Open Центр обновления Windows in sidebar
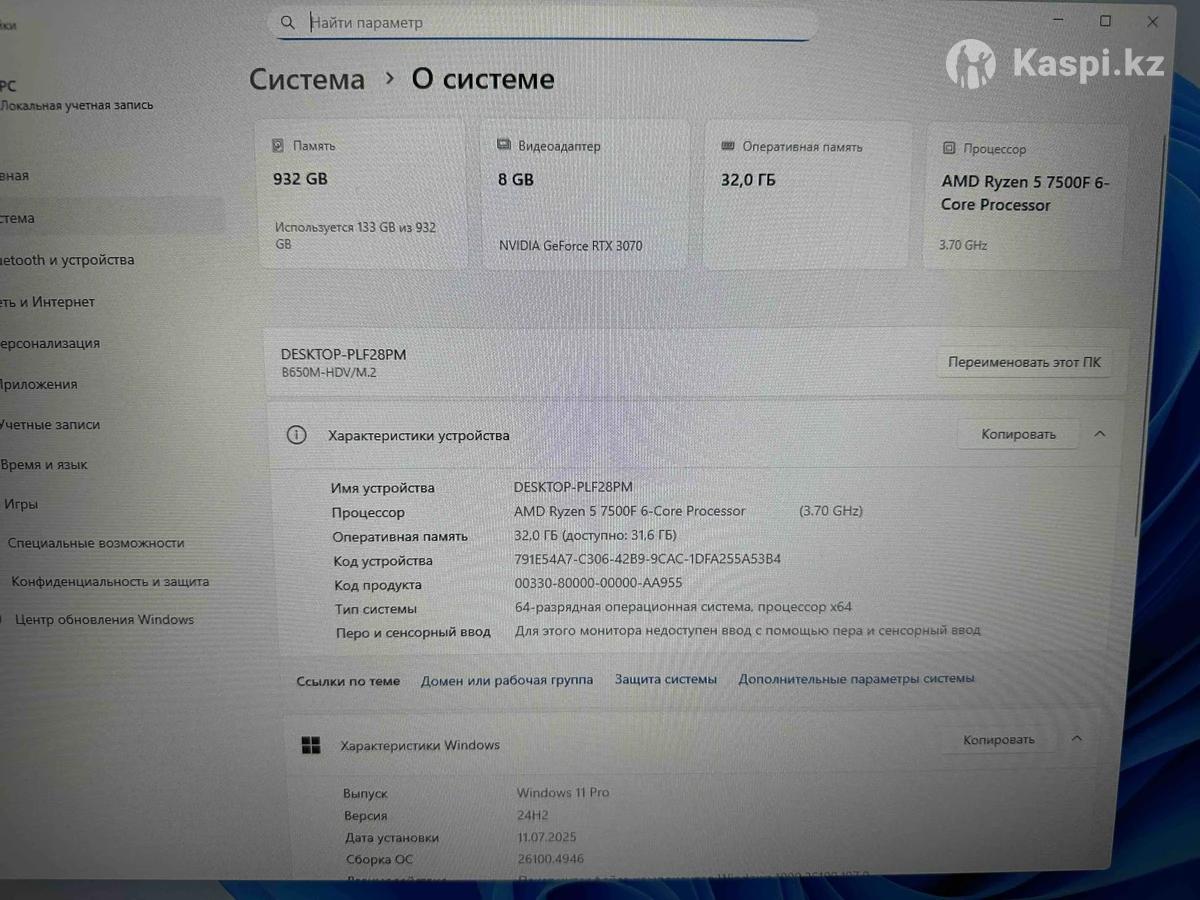1200x900 pixels. click(x=104, y=619)
